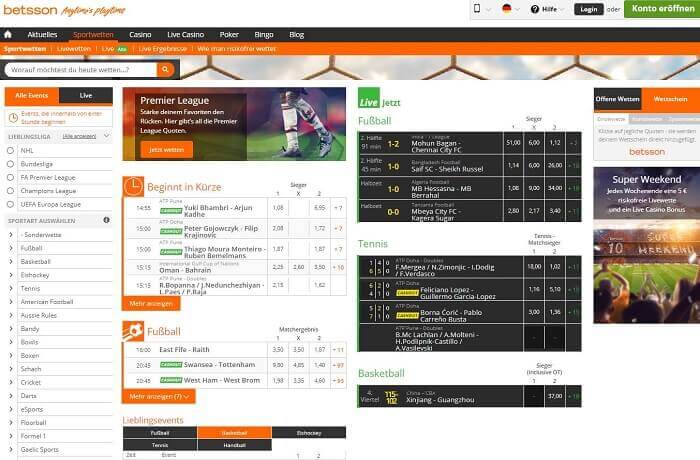This screenshot has height=460, width=700.
Task: Click Konto eröffnen button
Action: tap(662, 8)
